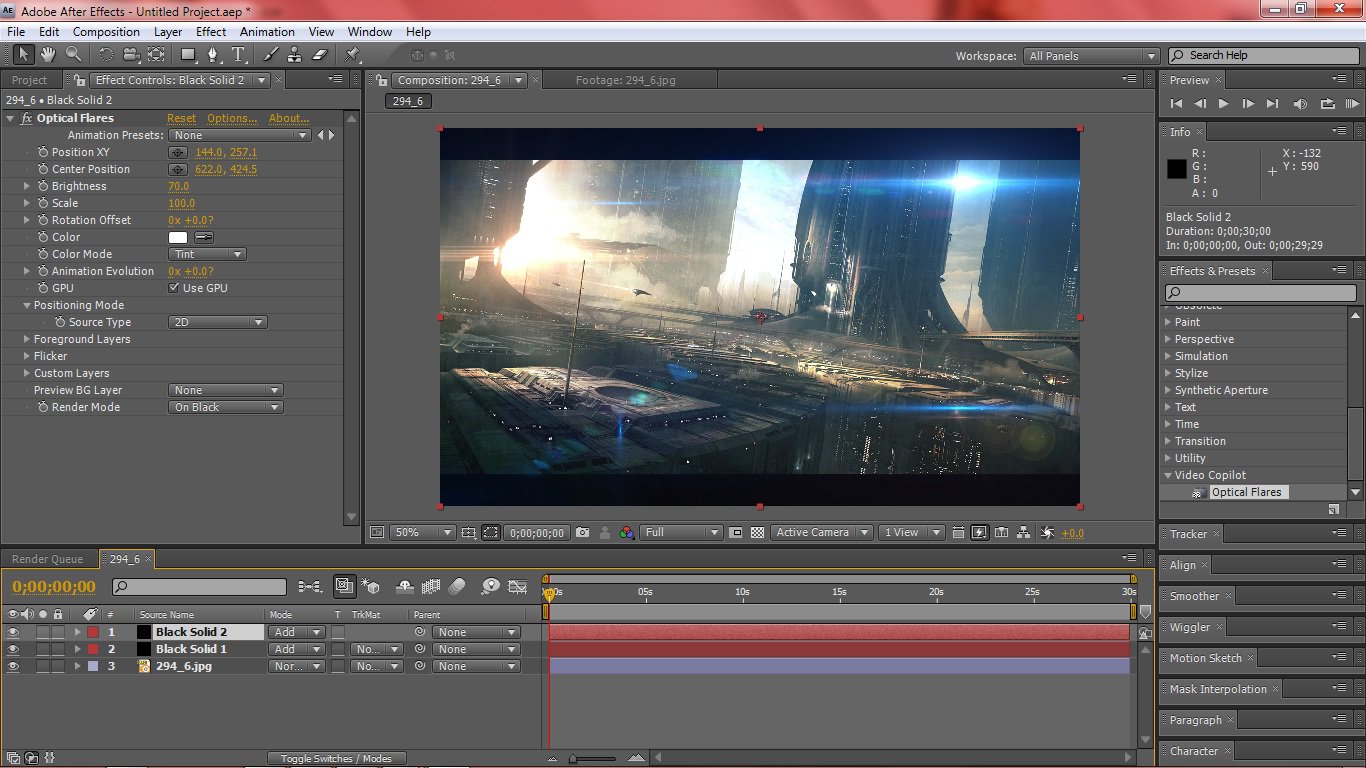1366x768 pixels.
Task: Expand the Foreground Layers group
Action: point(27,339)
